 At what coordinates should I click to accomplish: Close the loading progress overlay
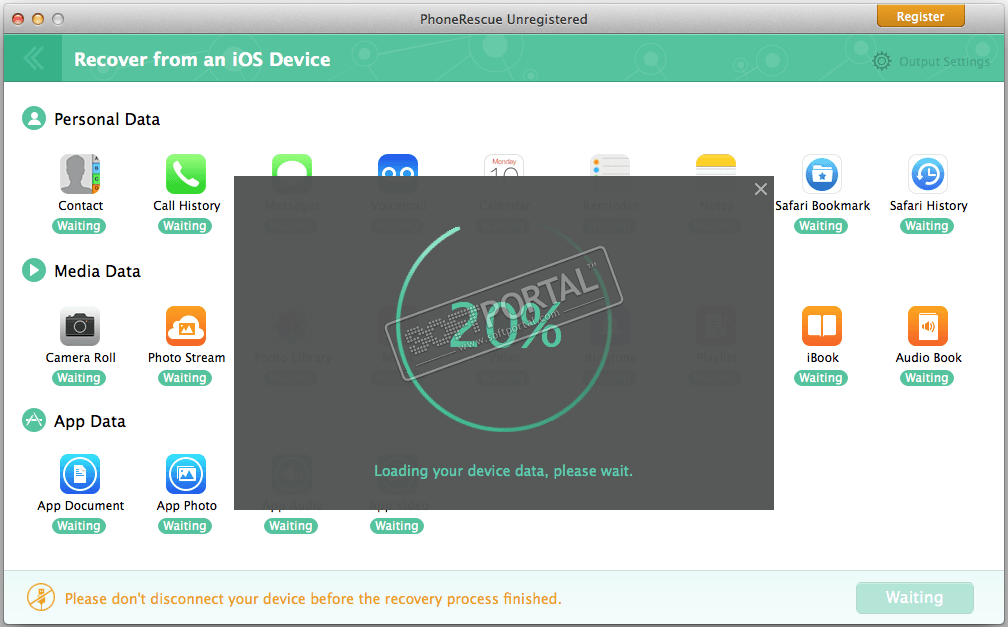click(760, 189)
